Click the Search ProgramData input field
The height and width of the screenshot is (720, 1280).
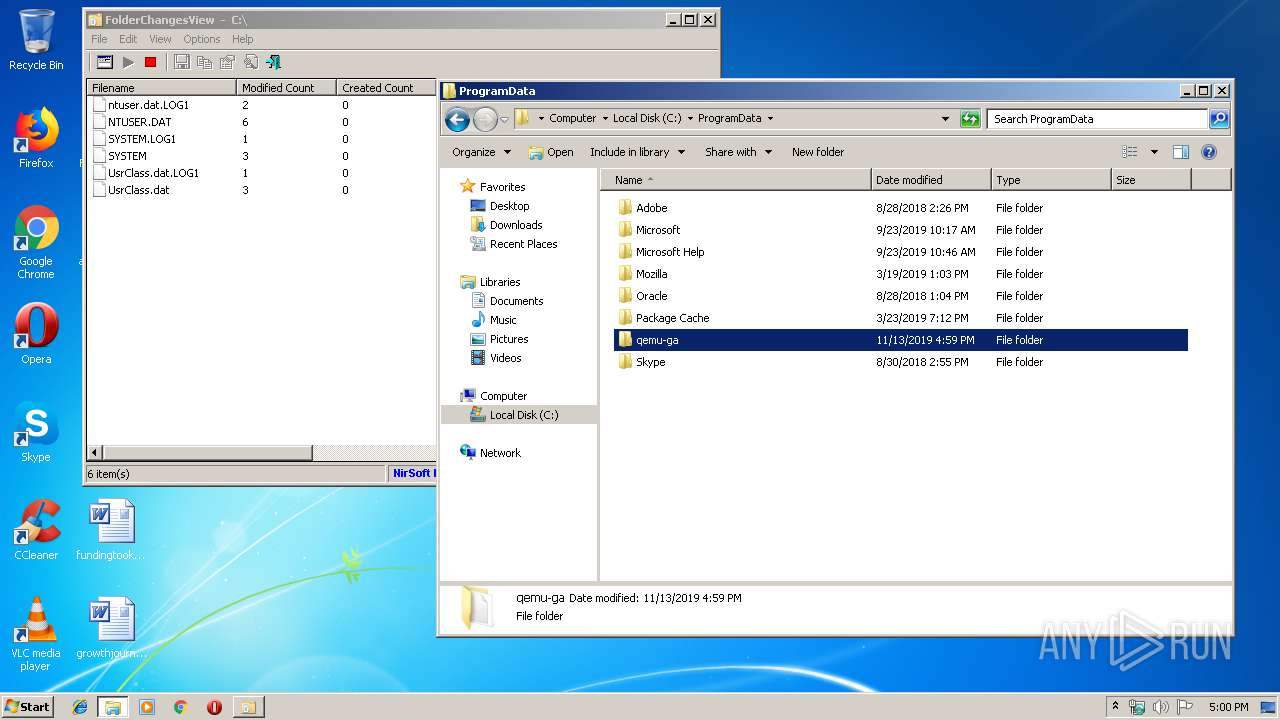(x=1097, y=118)
